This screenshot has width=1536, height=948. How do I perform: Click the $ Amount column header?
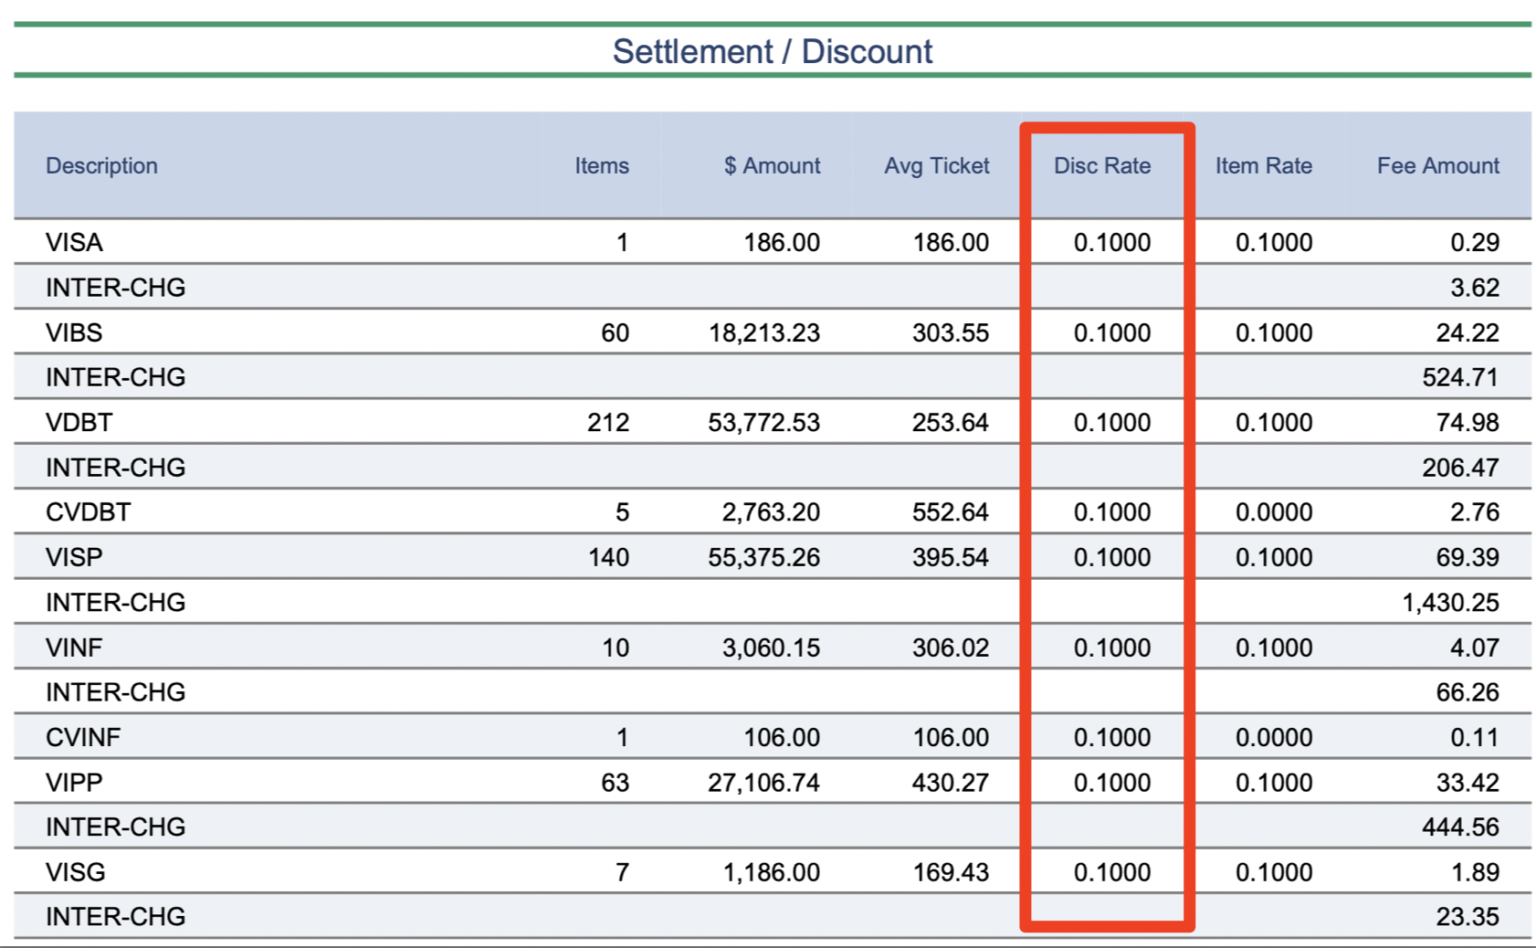coord(772,166)
